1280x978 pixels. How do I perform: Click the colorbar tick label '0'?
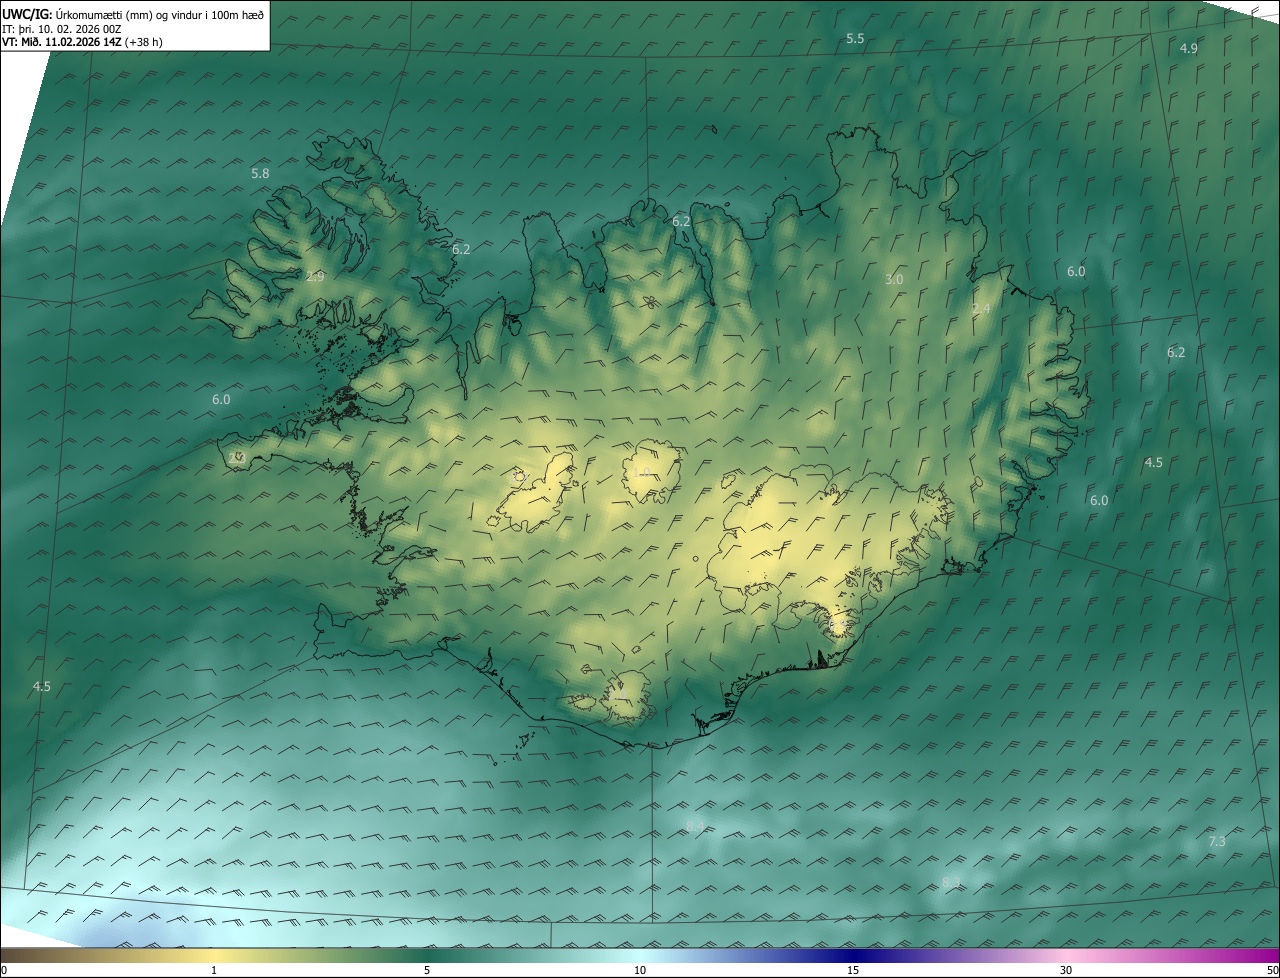[x=4, y=970]
